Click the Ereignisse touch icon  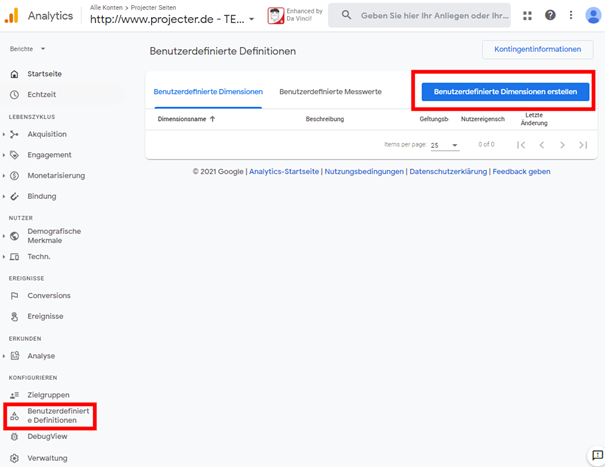click(x=14, y=316)
